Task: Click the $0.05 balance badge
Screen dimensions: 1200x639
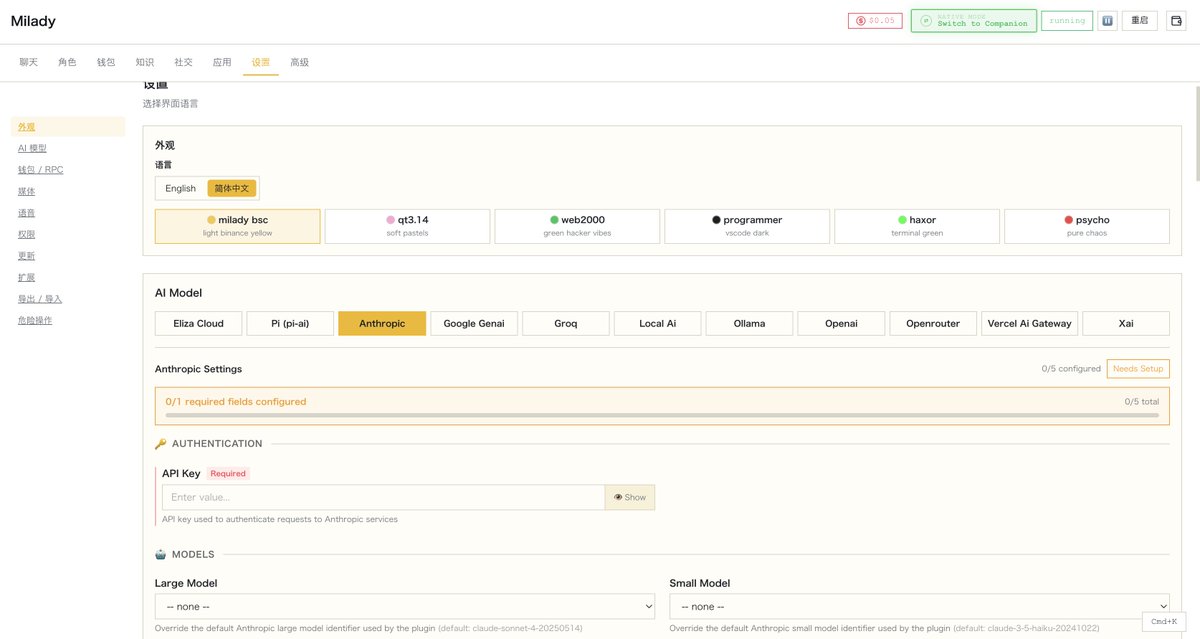Action: coord(875,20)
